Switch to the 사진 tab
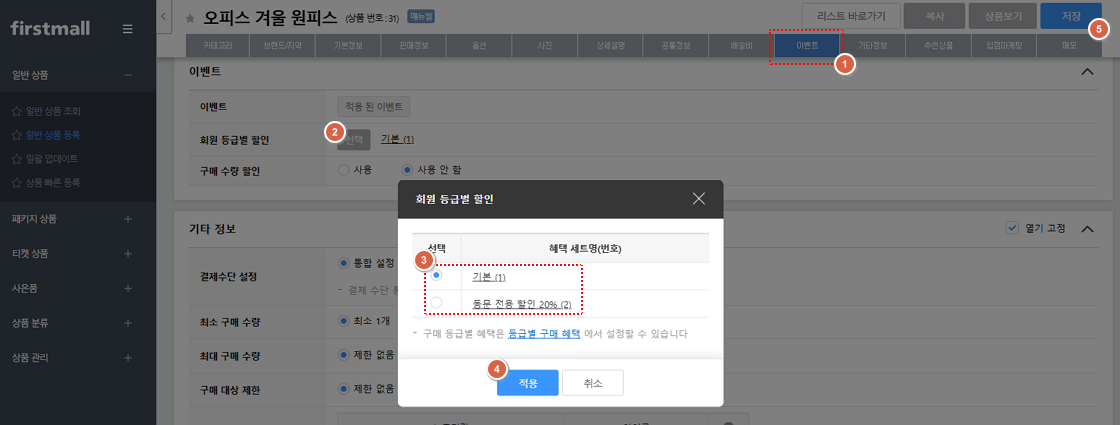1120x425 pixels. click(x=545, y=45)
